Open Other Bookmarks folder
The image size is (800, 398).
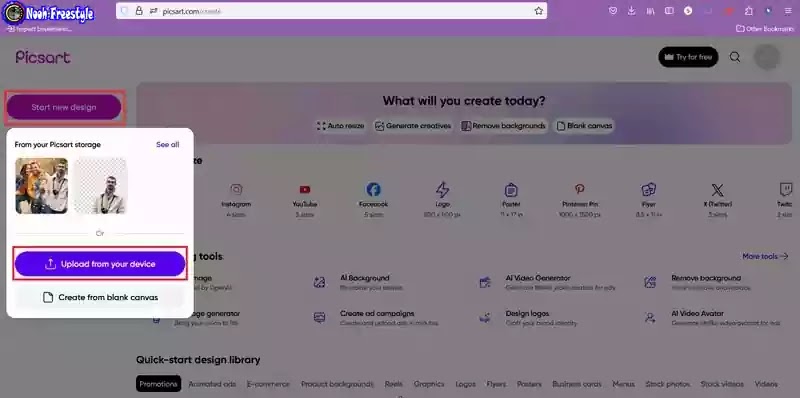[x=765, y=29]
